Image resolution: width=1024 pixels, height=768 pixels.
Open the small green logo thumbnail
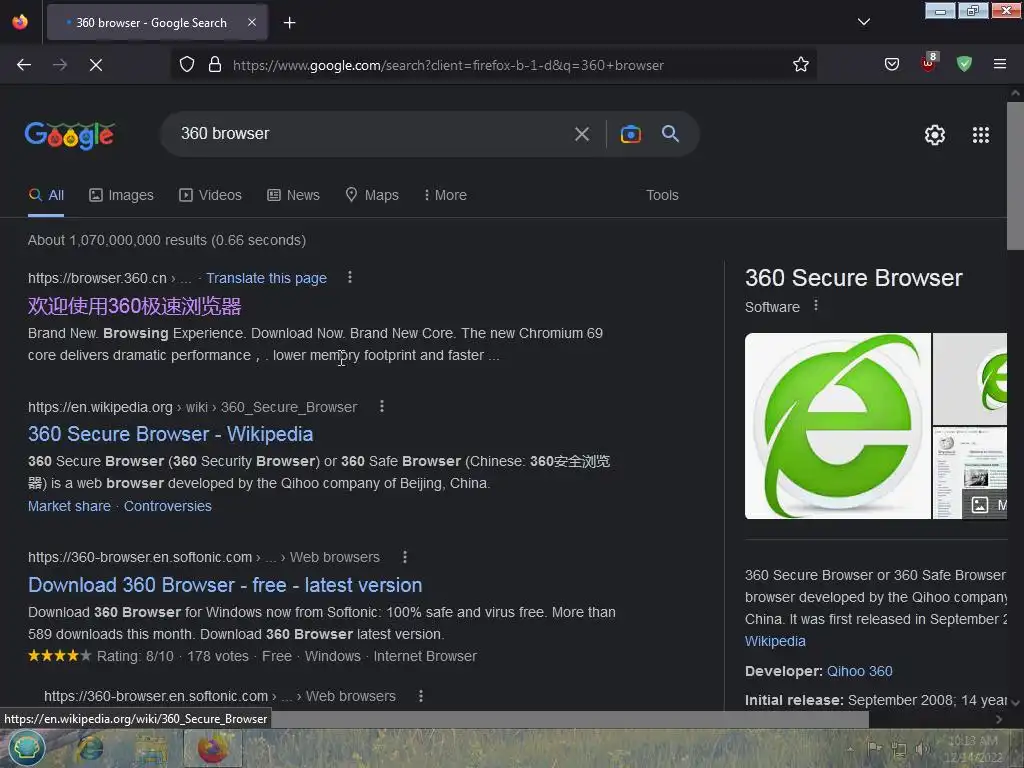coord(970,379)
